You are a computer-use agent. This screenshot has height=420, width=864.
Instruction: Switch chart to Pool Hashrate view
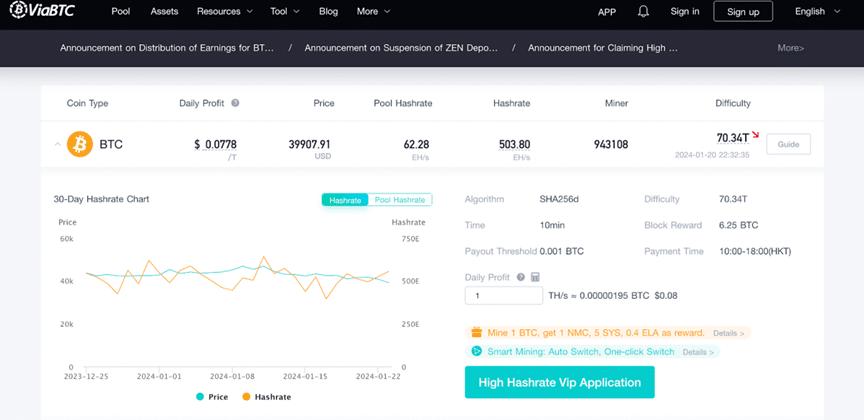[x=401, y=200]
